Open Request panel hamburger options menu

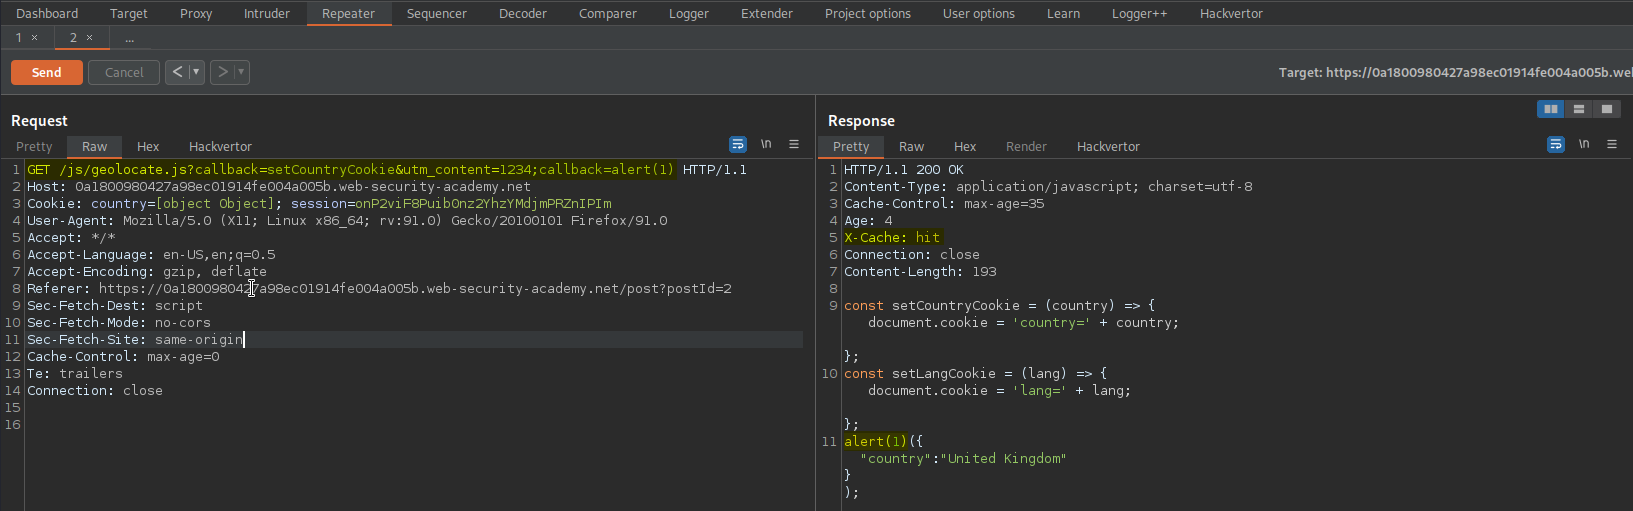794,145
